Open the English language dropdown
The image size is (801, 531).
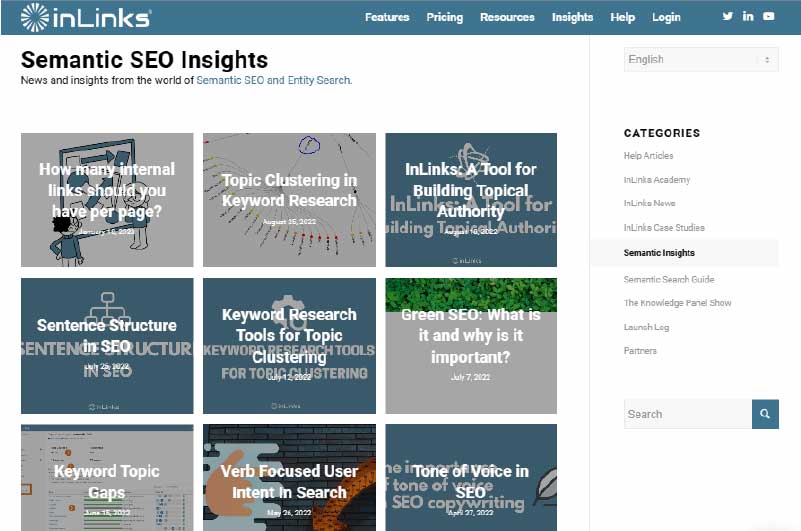701,59
